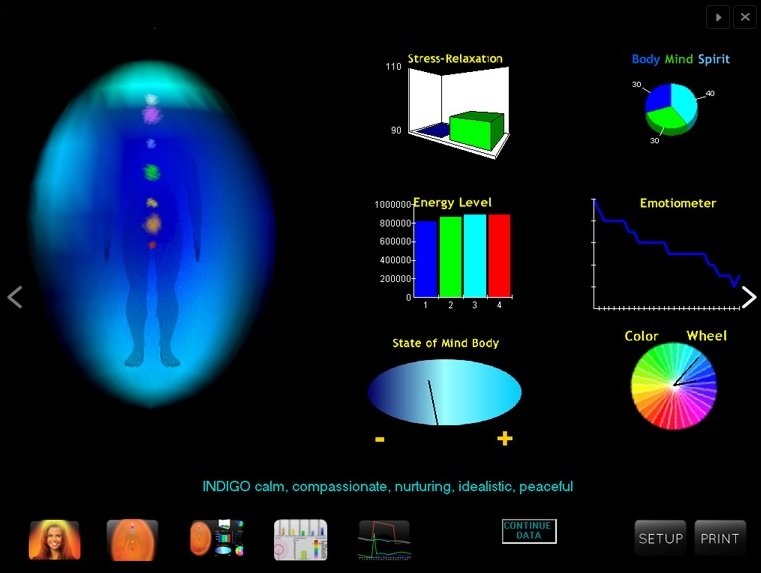This screenshot has width=761, height=573.
Task: Start slideshow with the play icon
Action: (718, 17)
